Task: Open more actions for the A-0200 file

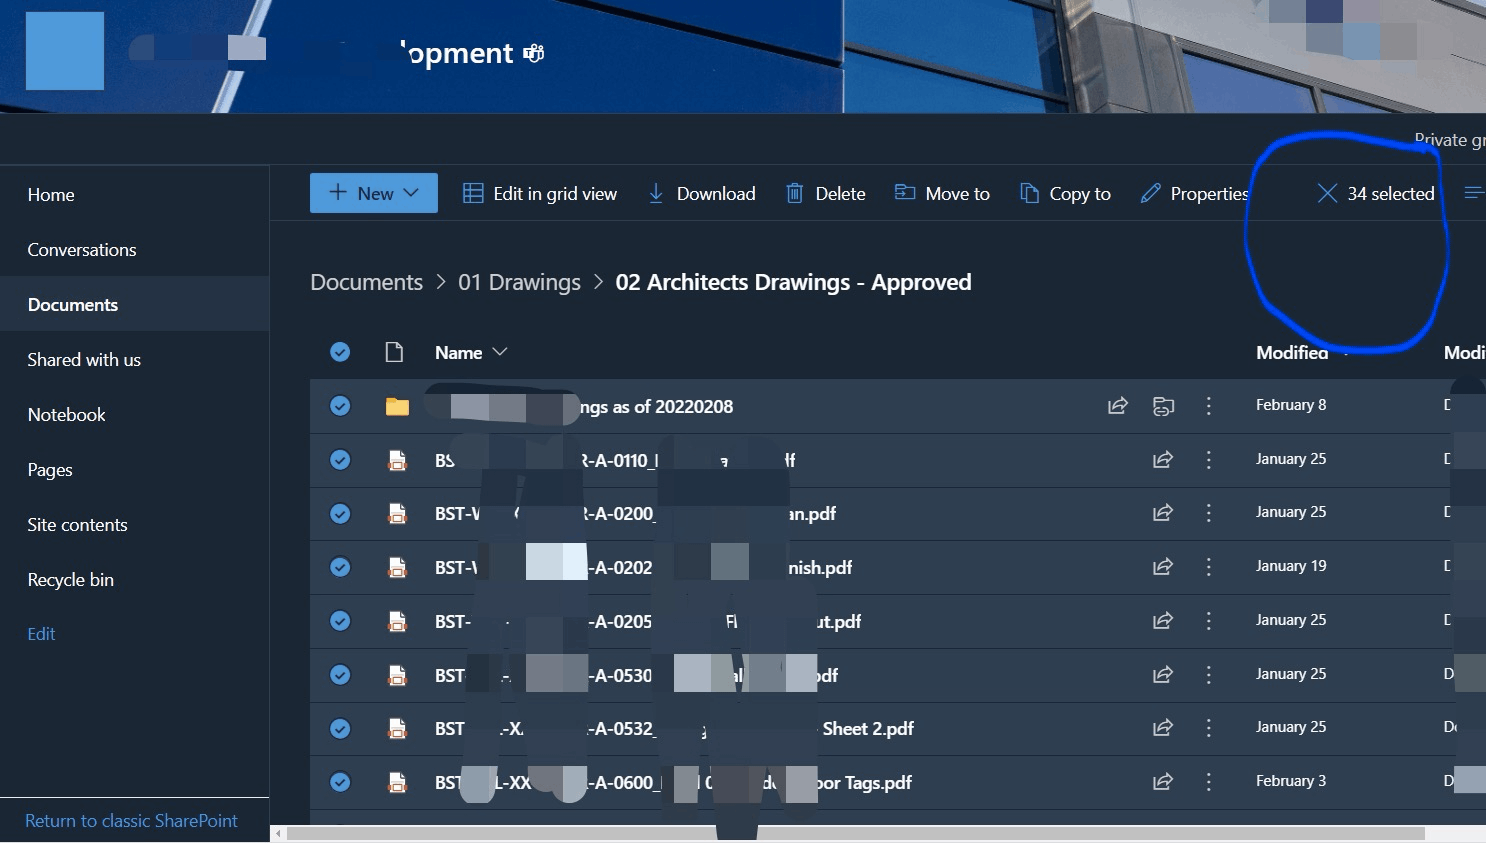Action: (1209, 513)
